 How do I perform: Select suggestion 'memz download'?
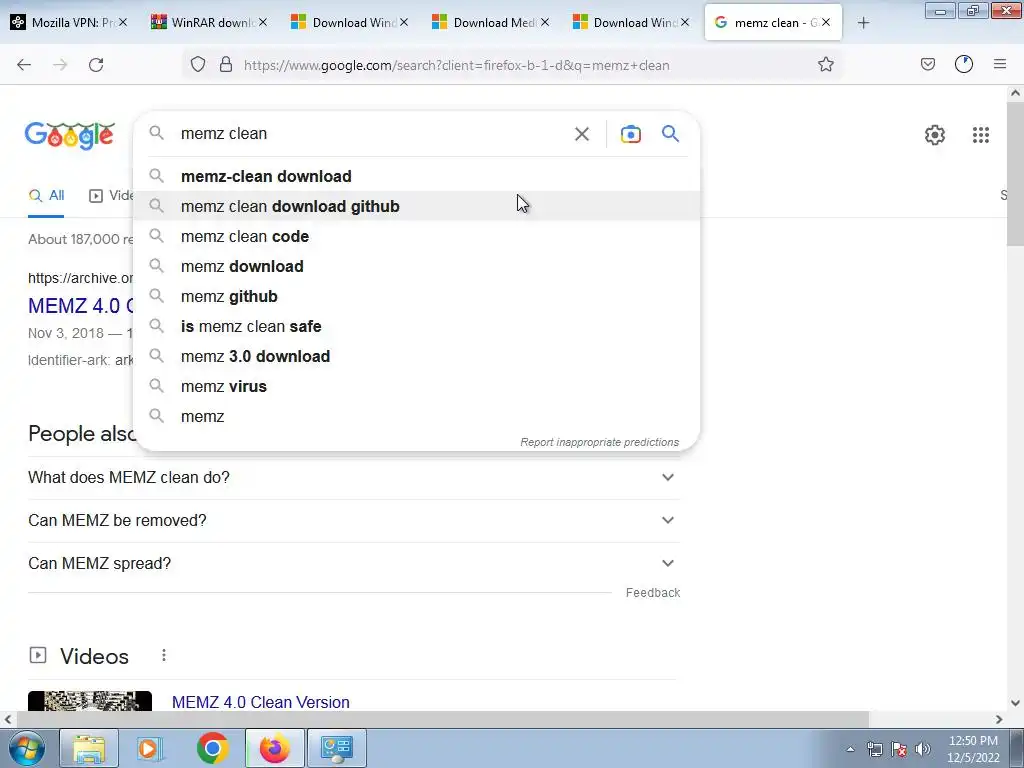point(417,266)
